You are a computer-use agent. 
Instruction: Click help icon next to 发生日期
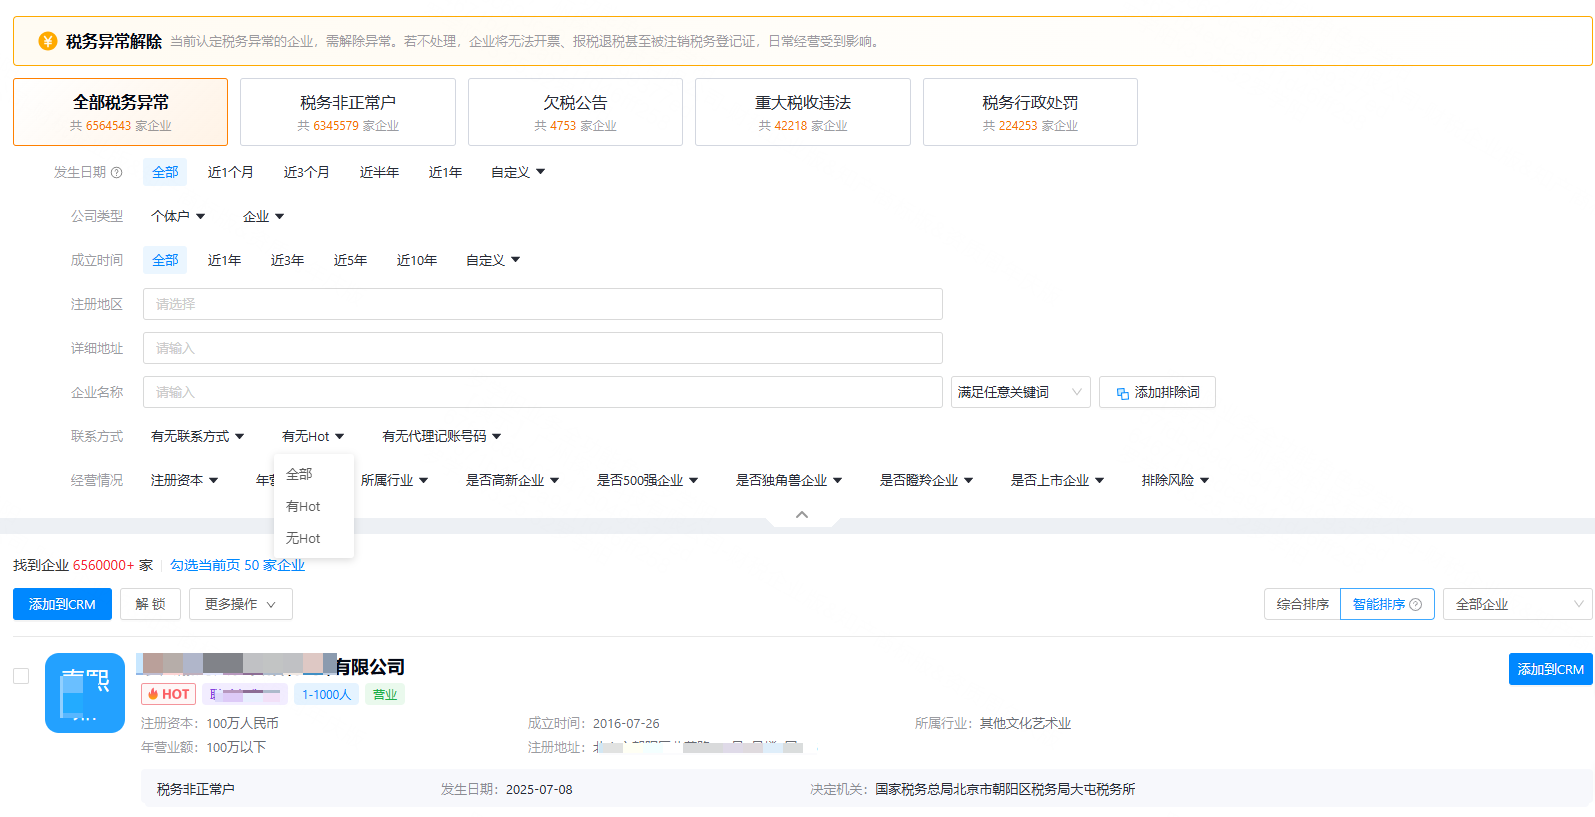pyautogui.click(x=117, y=173)
